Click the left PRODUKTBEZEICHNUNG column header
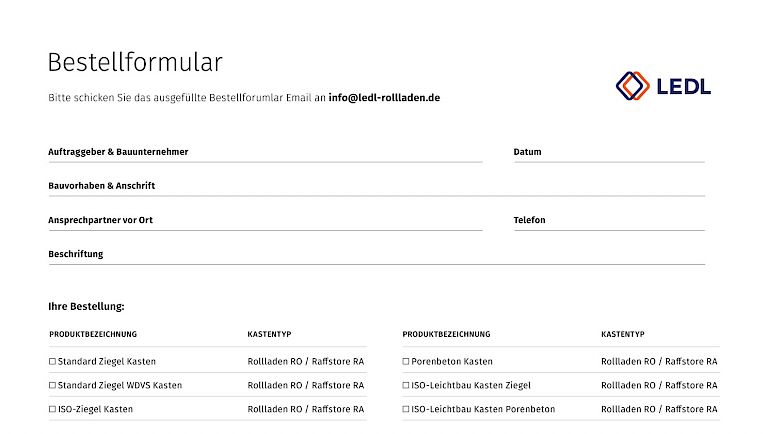Screen dimensions: 768x434 click(x=93, y=334)
